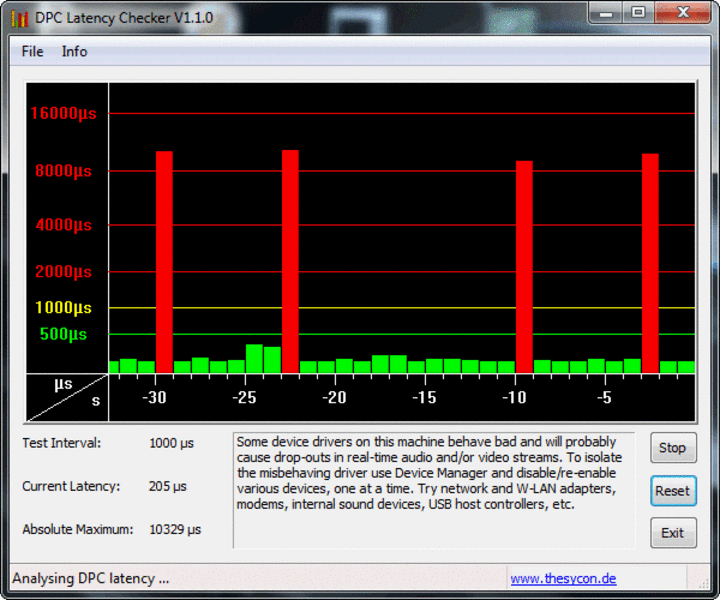Click the Stop button

coord(673,448)
